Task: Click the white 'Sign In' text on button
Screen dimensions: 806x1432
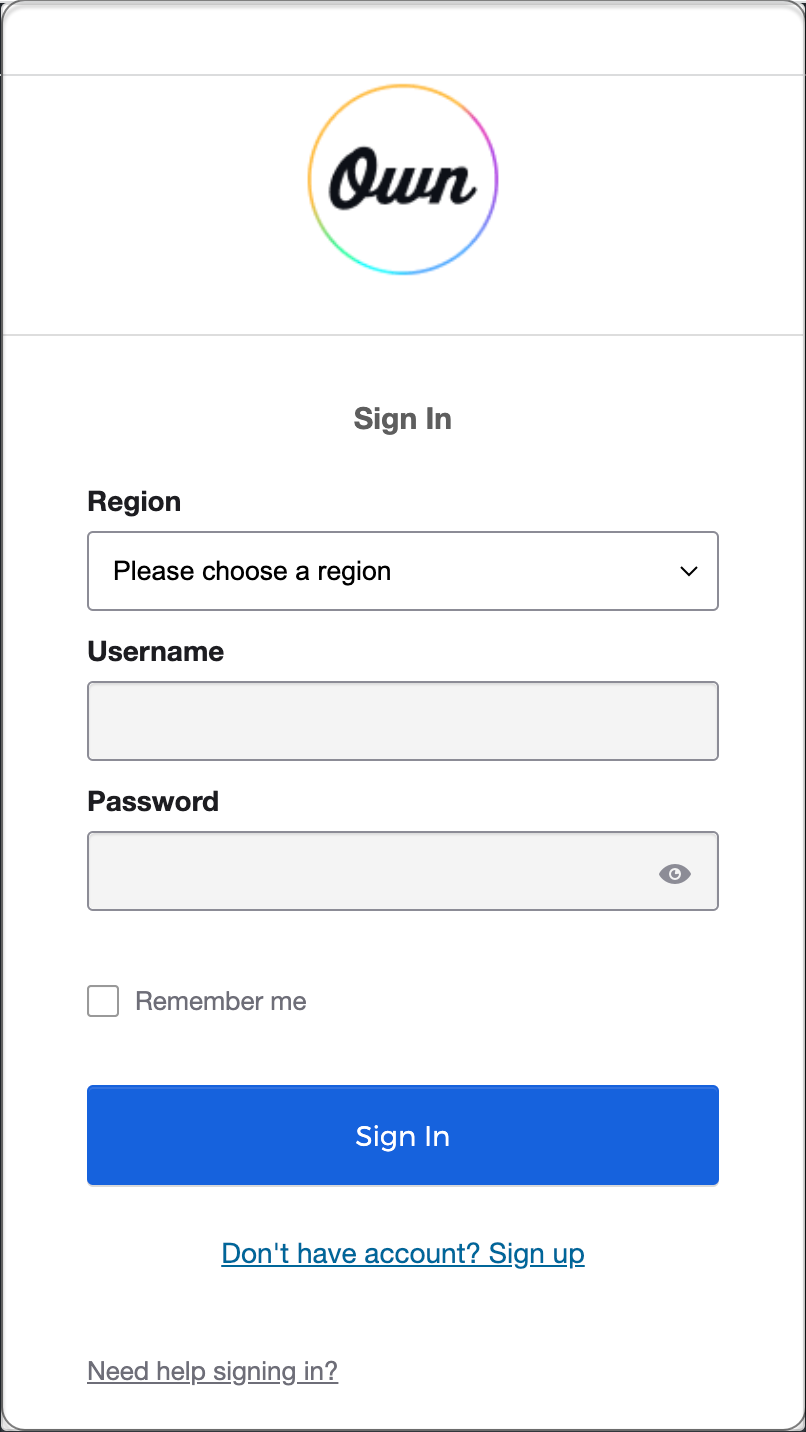Action: tap(403, 1136)
